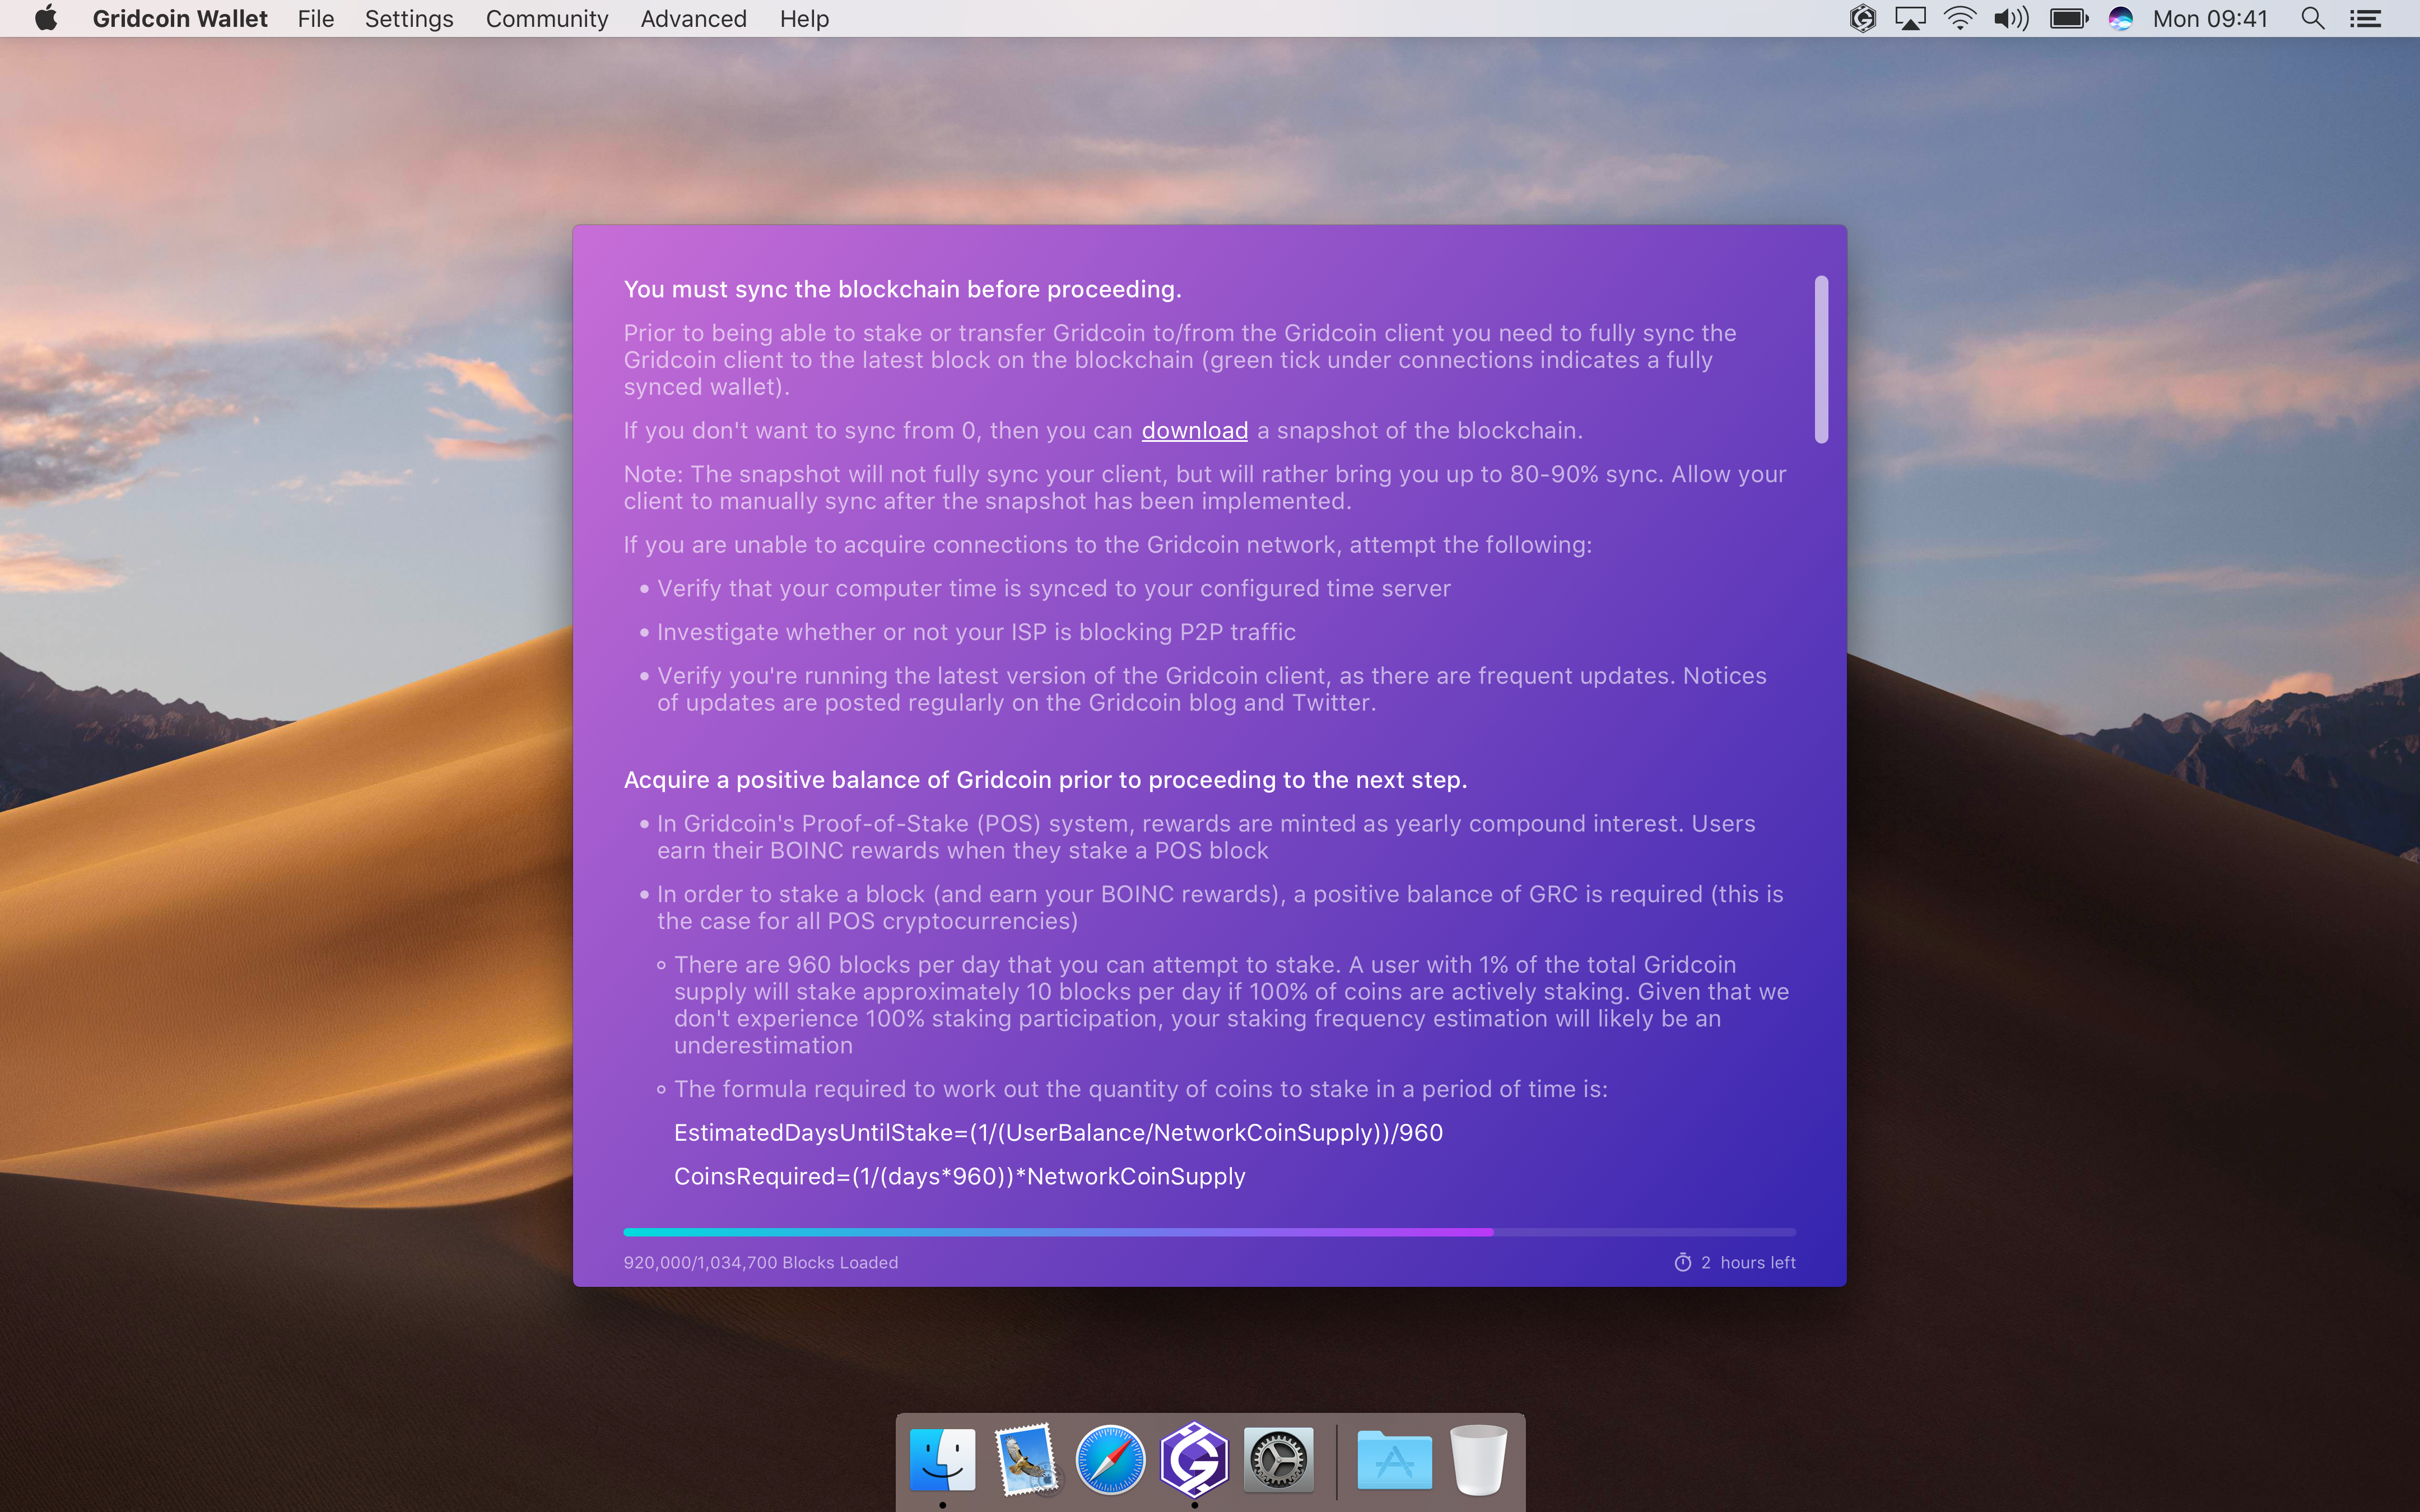Open Spotlight search magnifier

coord(2312,19)
